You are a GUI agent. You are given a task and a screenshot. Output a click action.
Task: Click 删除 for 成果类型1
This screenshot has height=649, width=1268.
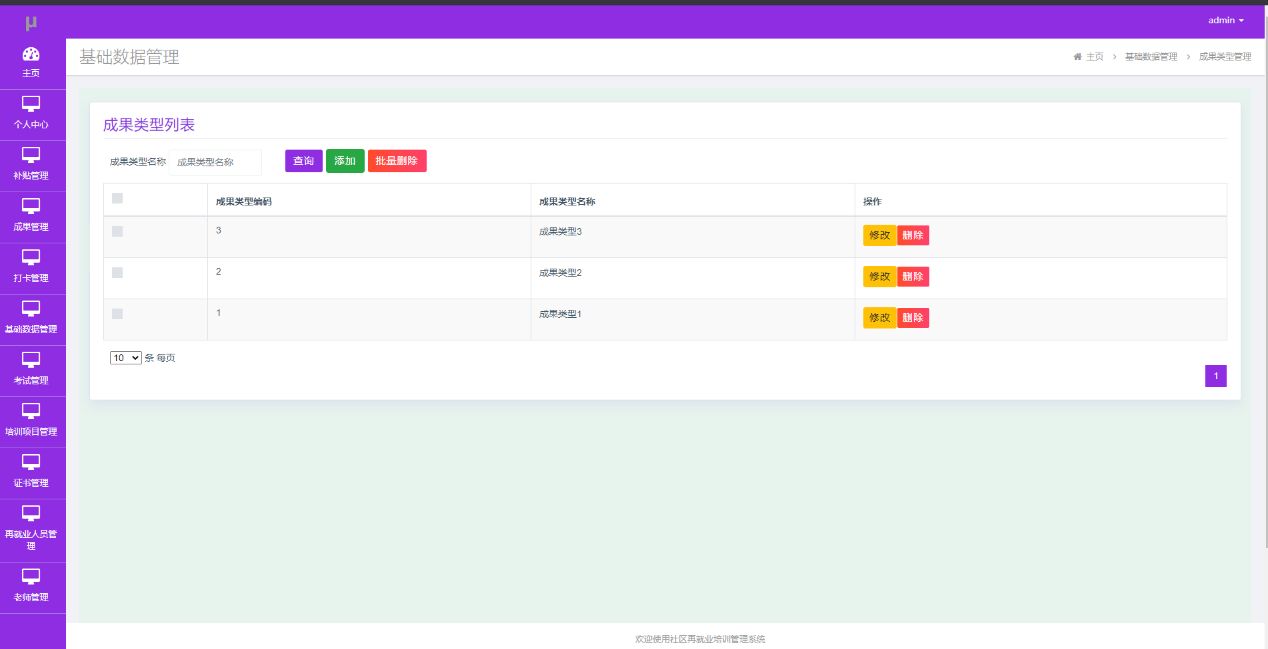coord(913,317)
